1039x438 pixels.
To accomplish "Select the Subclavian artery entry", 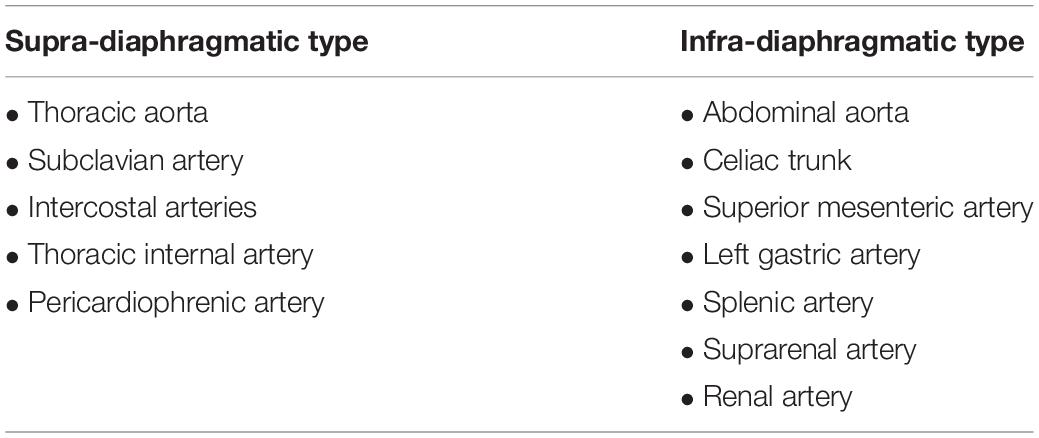I will (135, 160).
